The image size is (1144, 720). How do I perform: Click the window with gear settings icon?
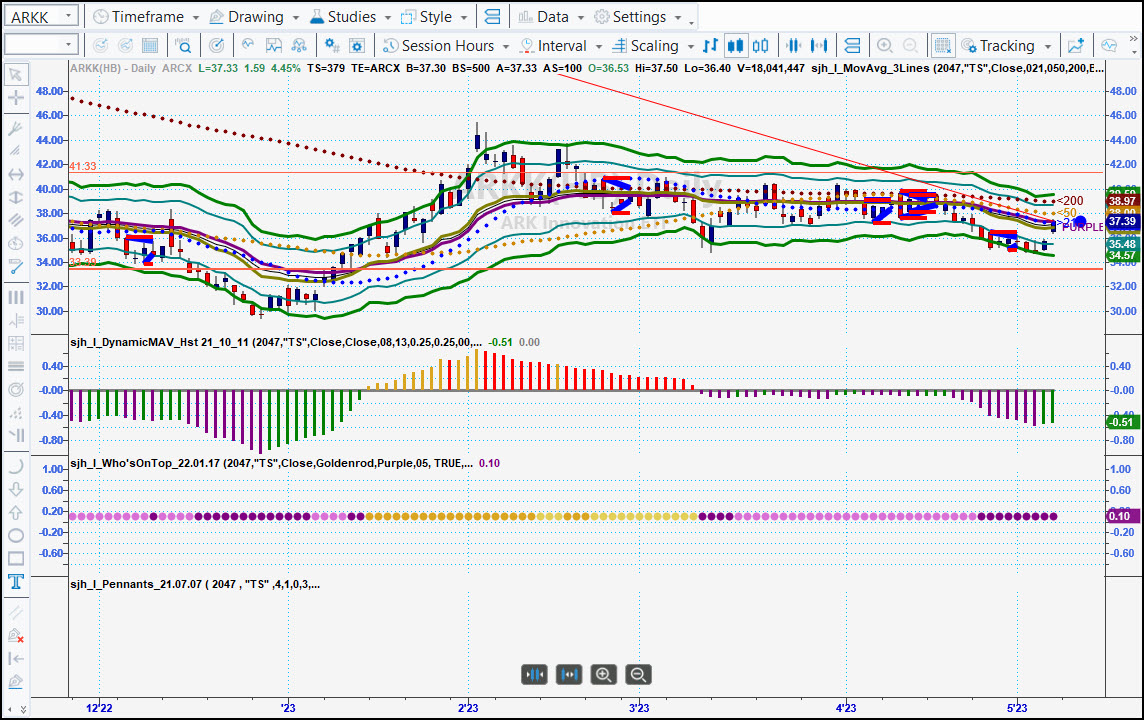tap(357, 45)
